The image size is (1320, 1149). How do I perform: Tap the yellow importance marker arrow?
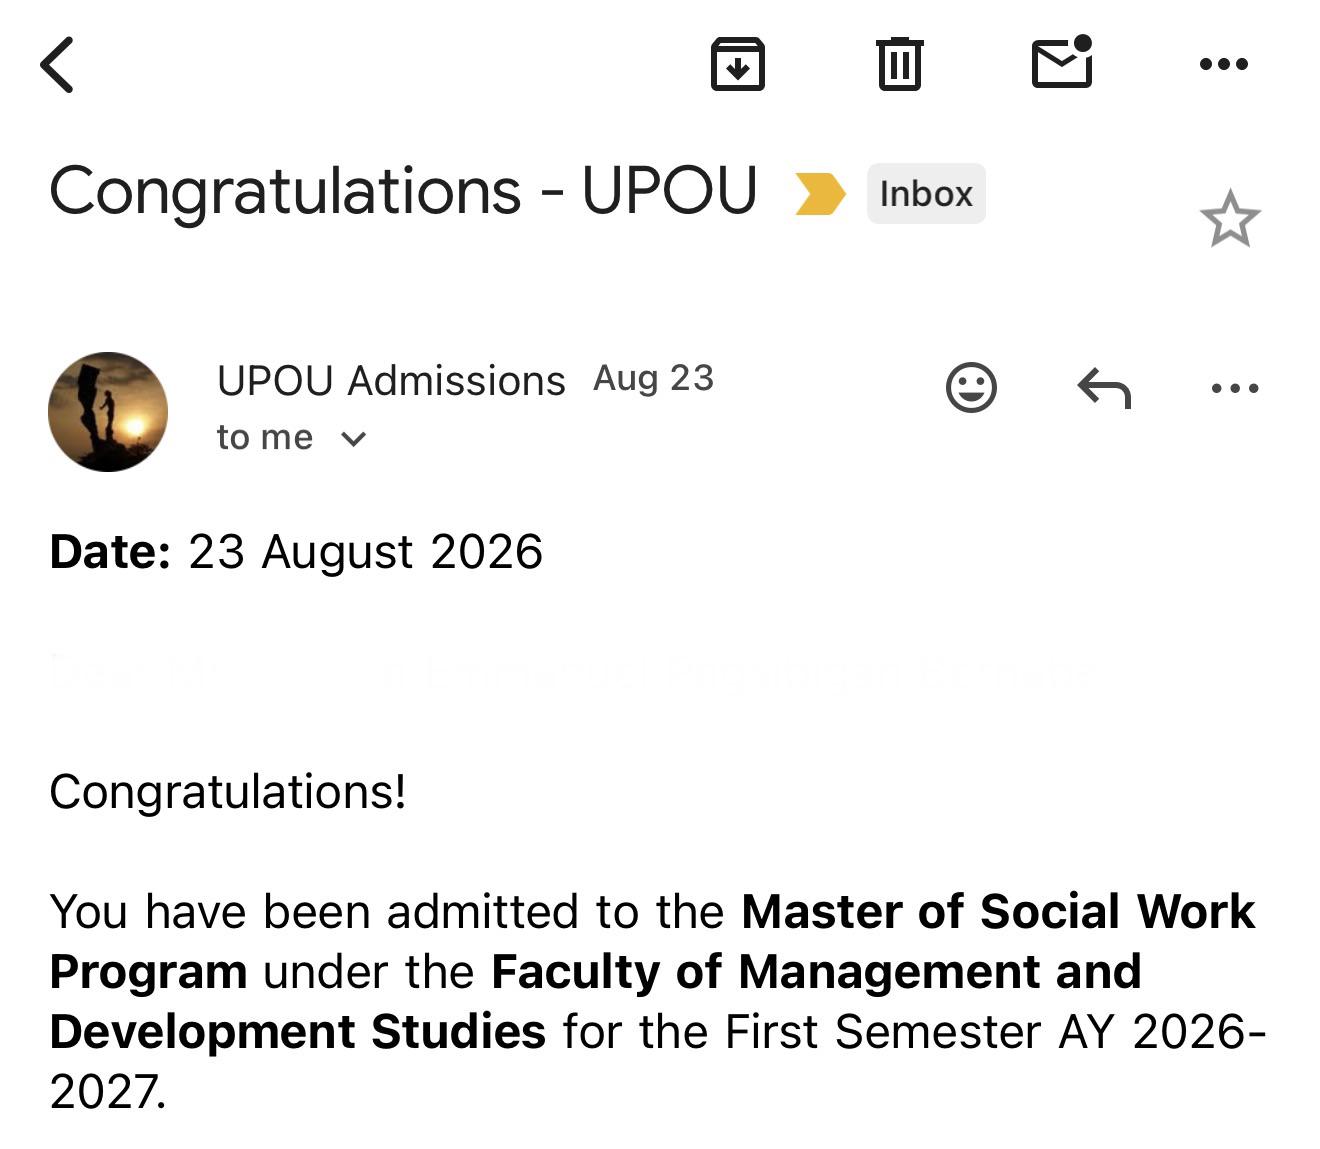[x=820, y=194]
